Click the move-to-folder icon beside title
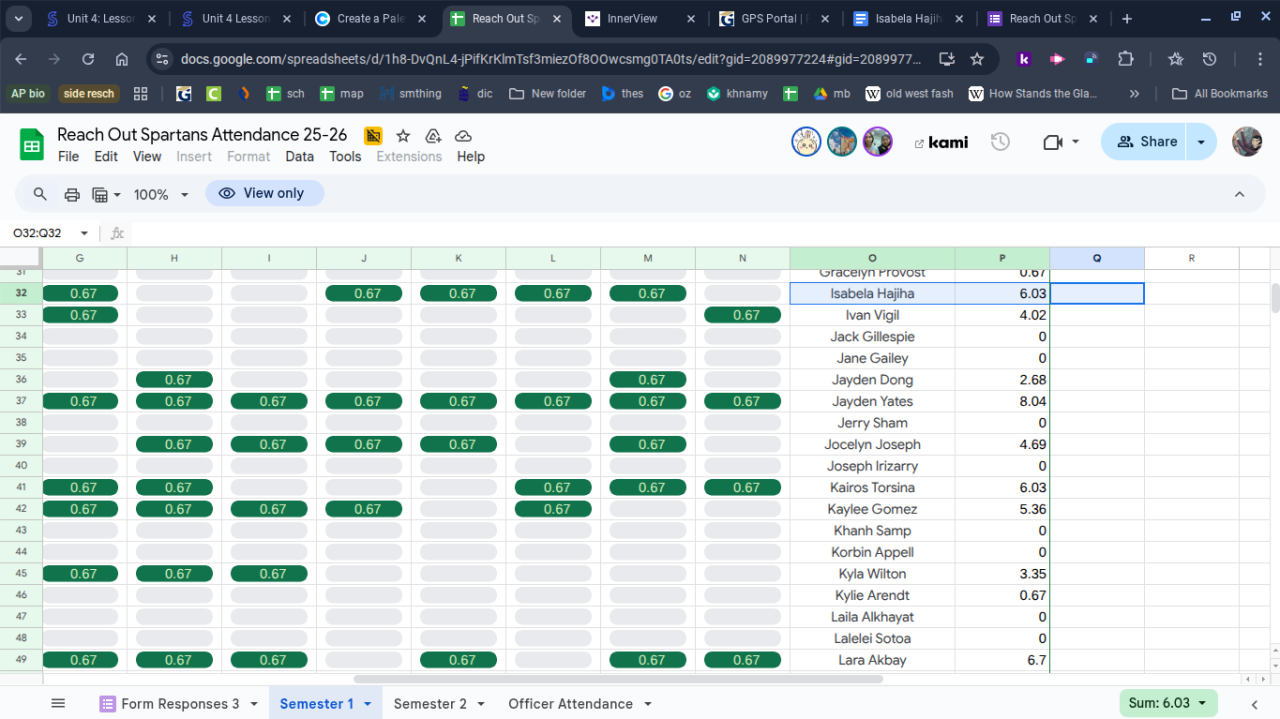Image resolution: width=1280 pixels, height=719 pixels. coord(373,136)
